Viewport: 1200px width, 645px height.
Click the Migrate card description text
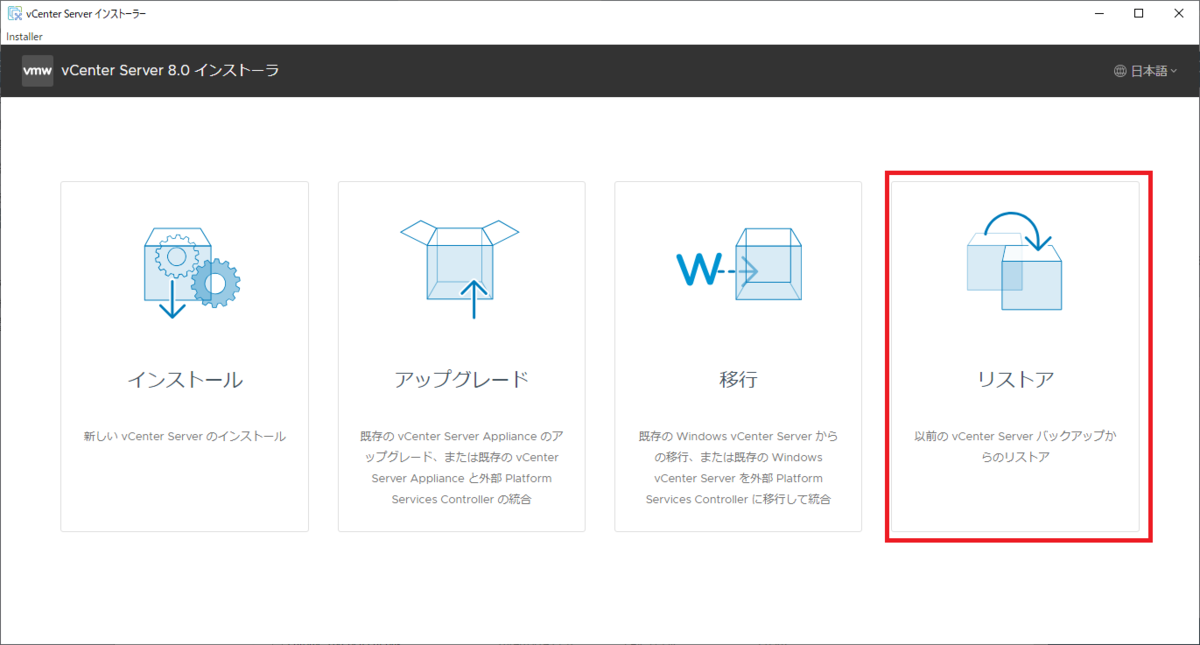pyautogui.click(x=738, y=467)
